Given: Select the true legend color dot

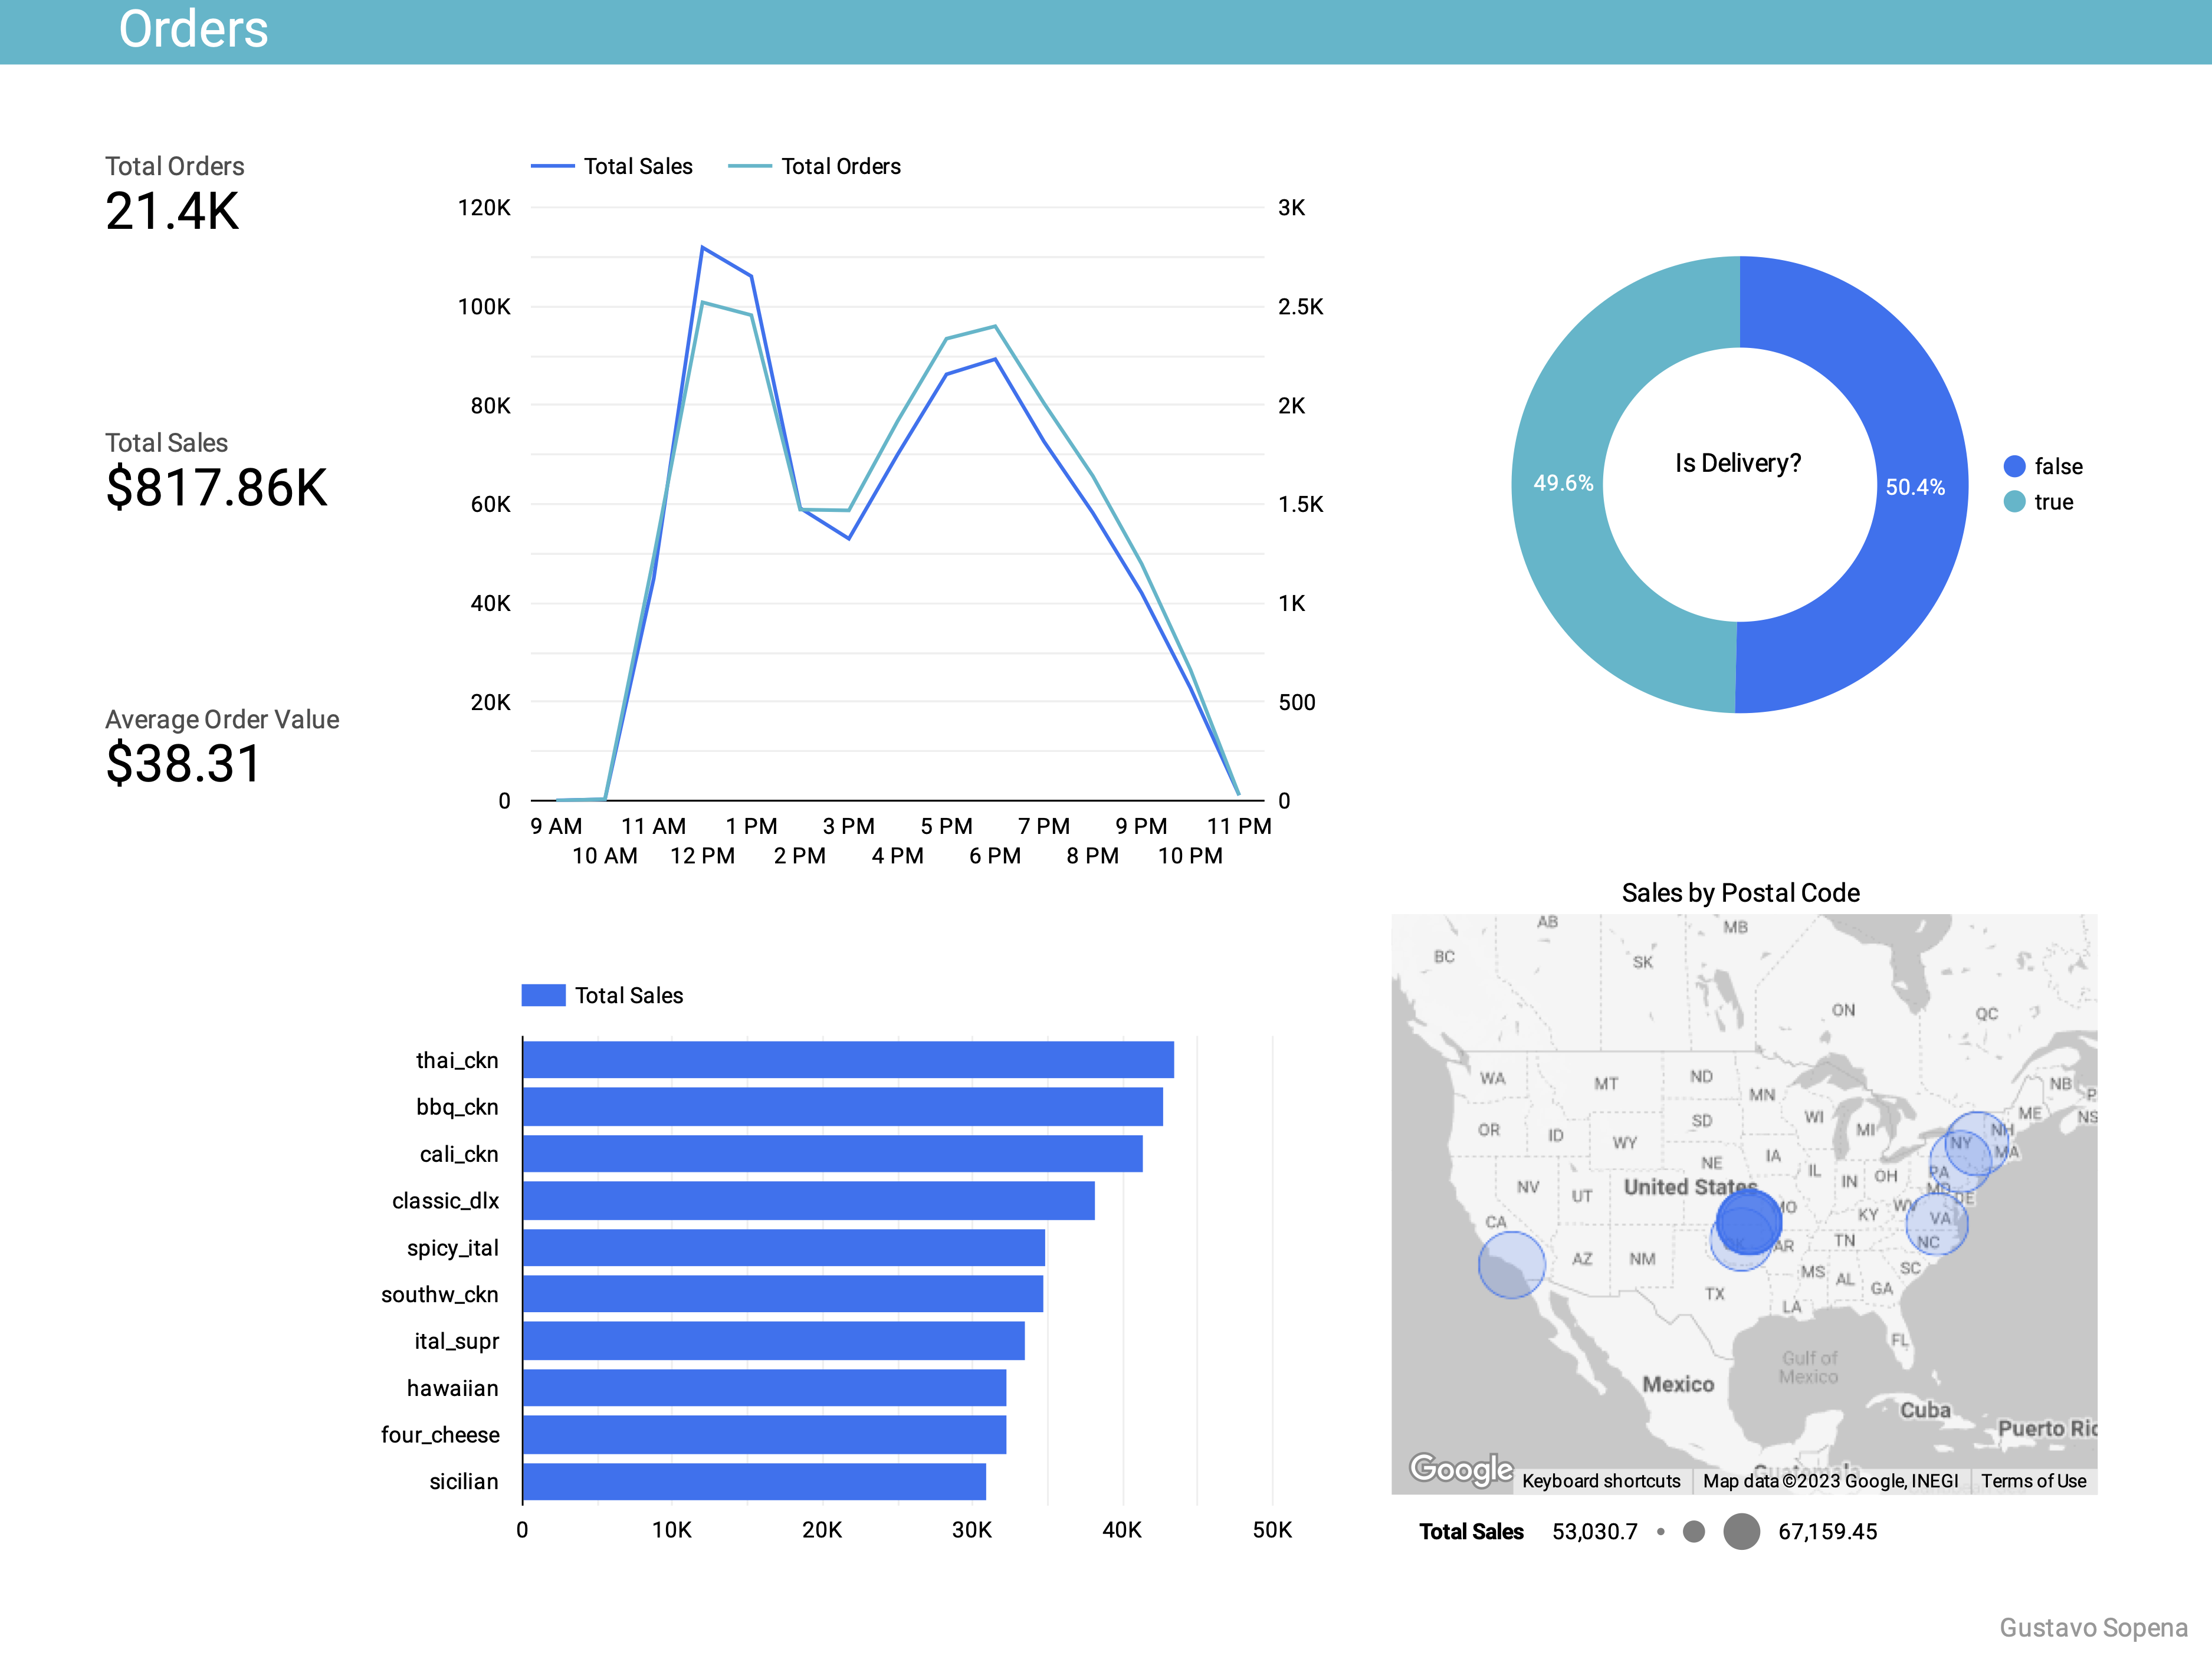Looking at the screenshot, I should point(2014,501).
